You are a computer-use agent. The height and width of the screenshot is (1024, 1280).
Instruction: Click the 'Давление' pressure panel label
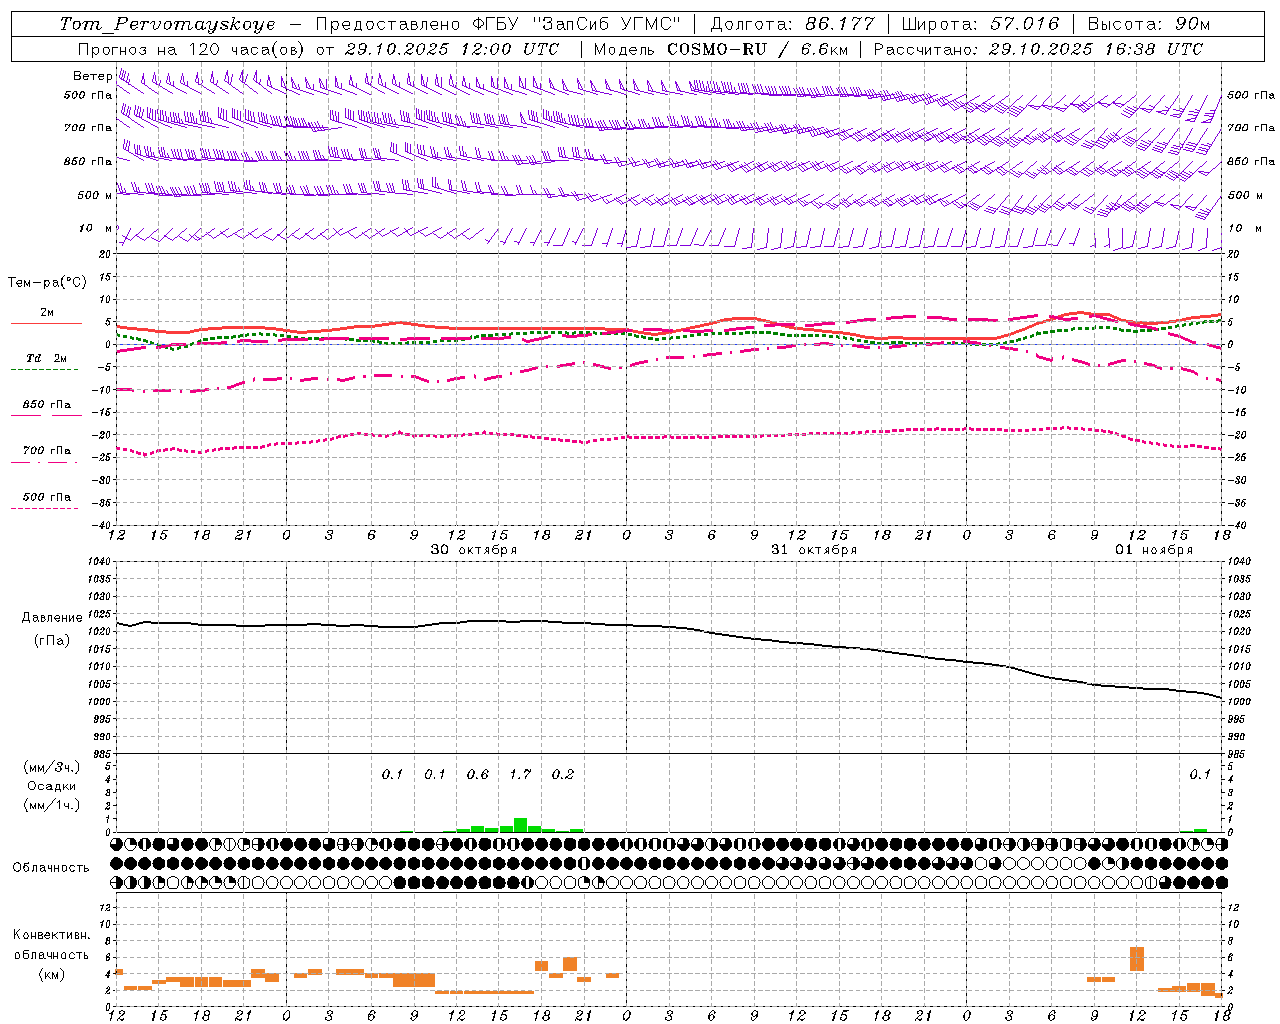point(52,618)
